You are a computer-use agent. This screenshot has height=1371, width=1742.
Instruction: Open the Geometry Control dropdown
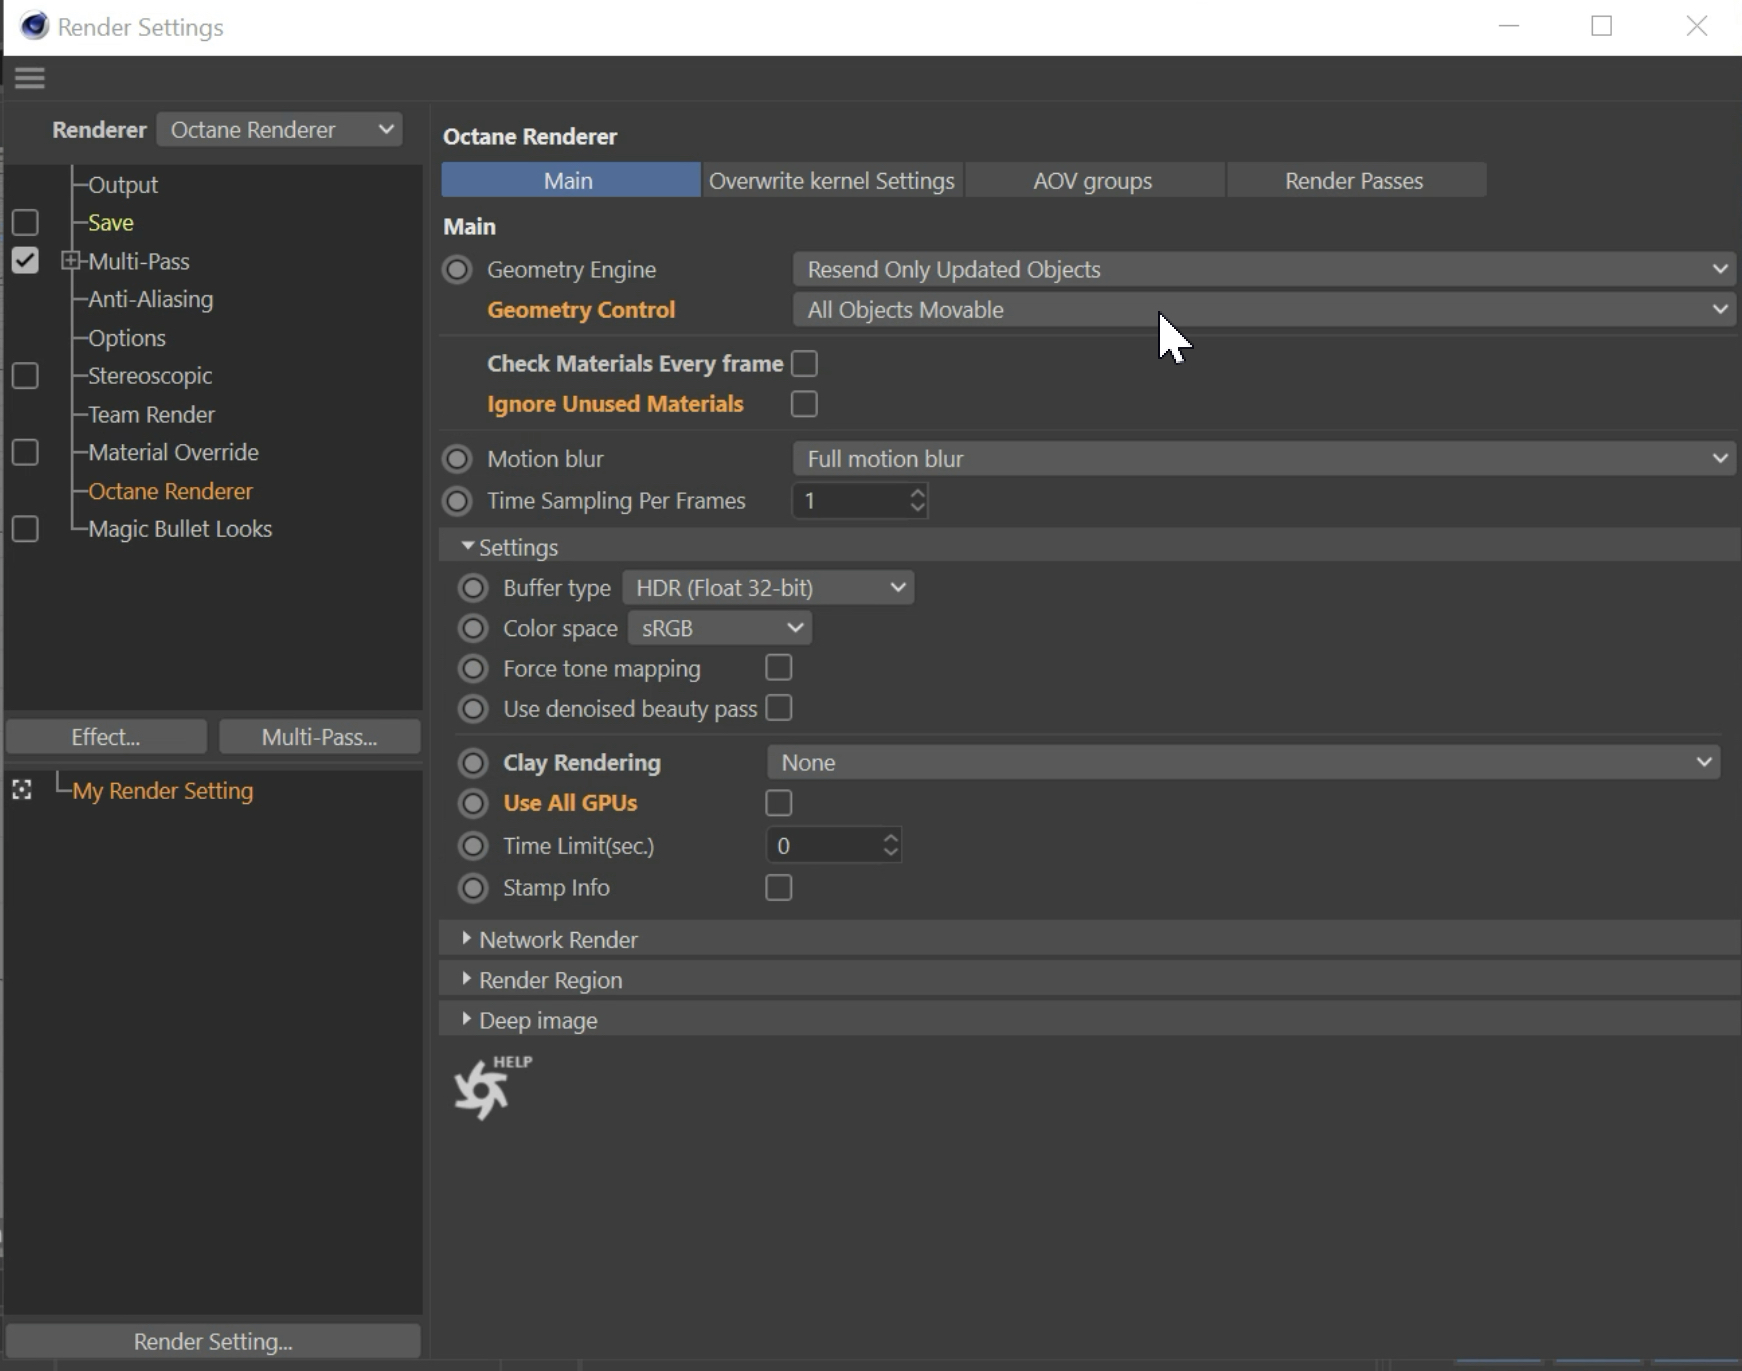[x=1264, y=310]
